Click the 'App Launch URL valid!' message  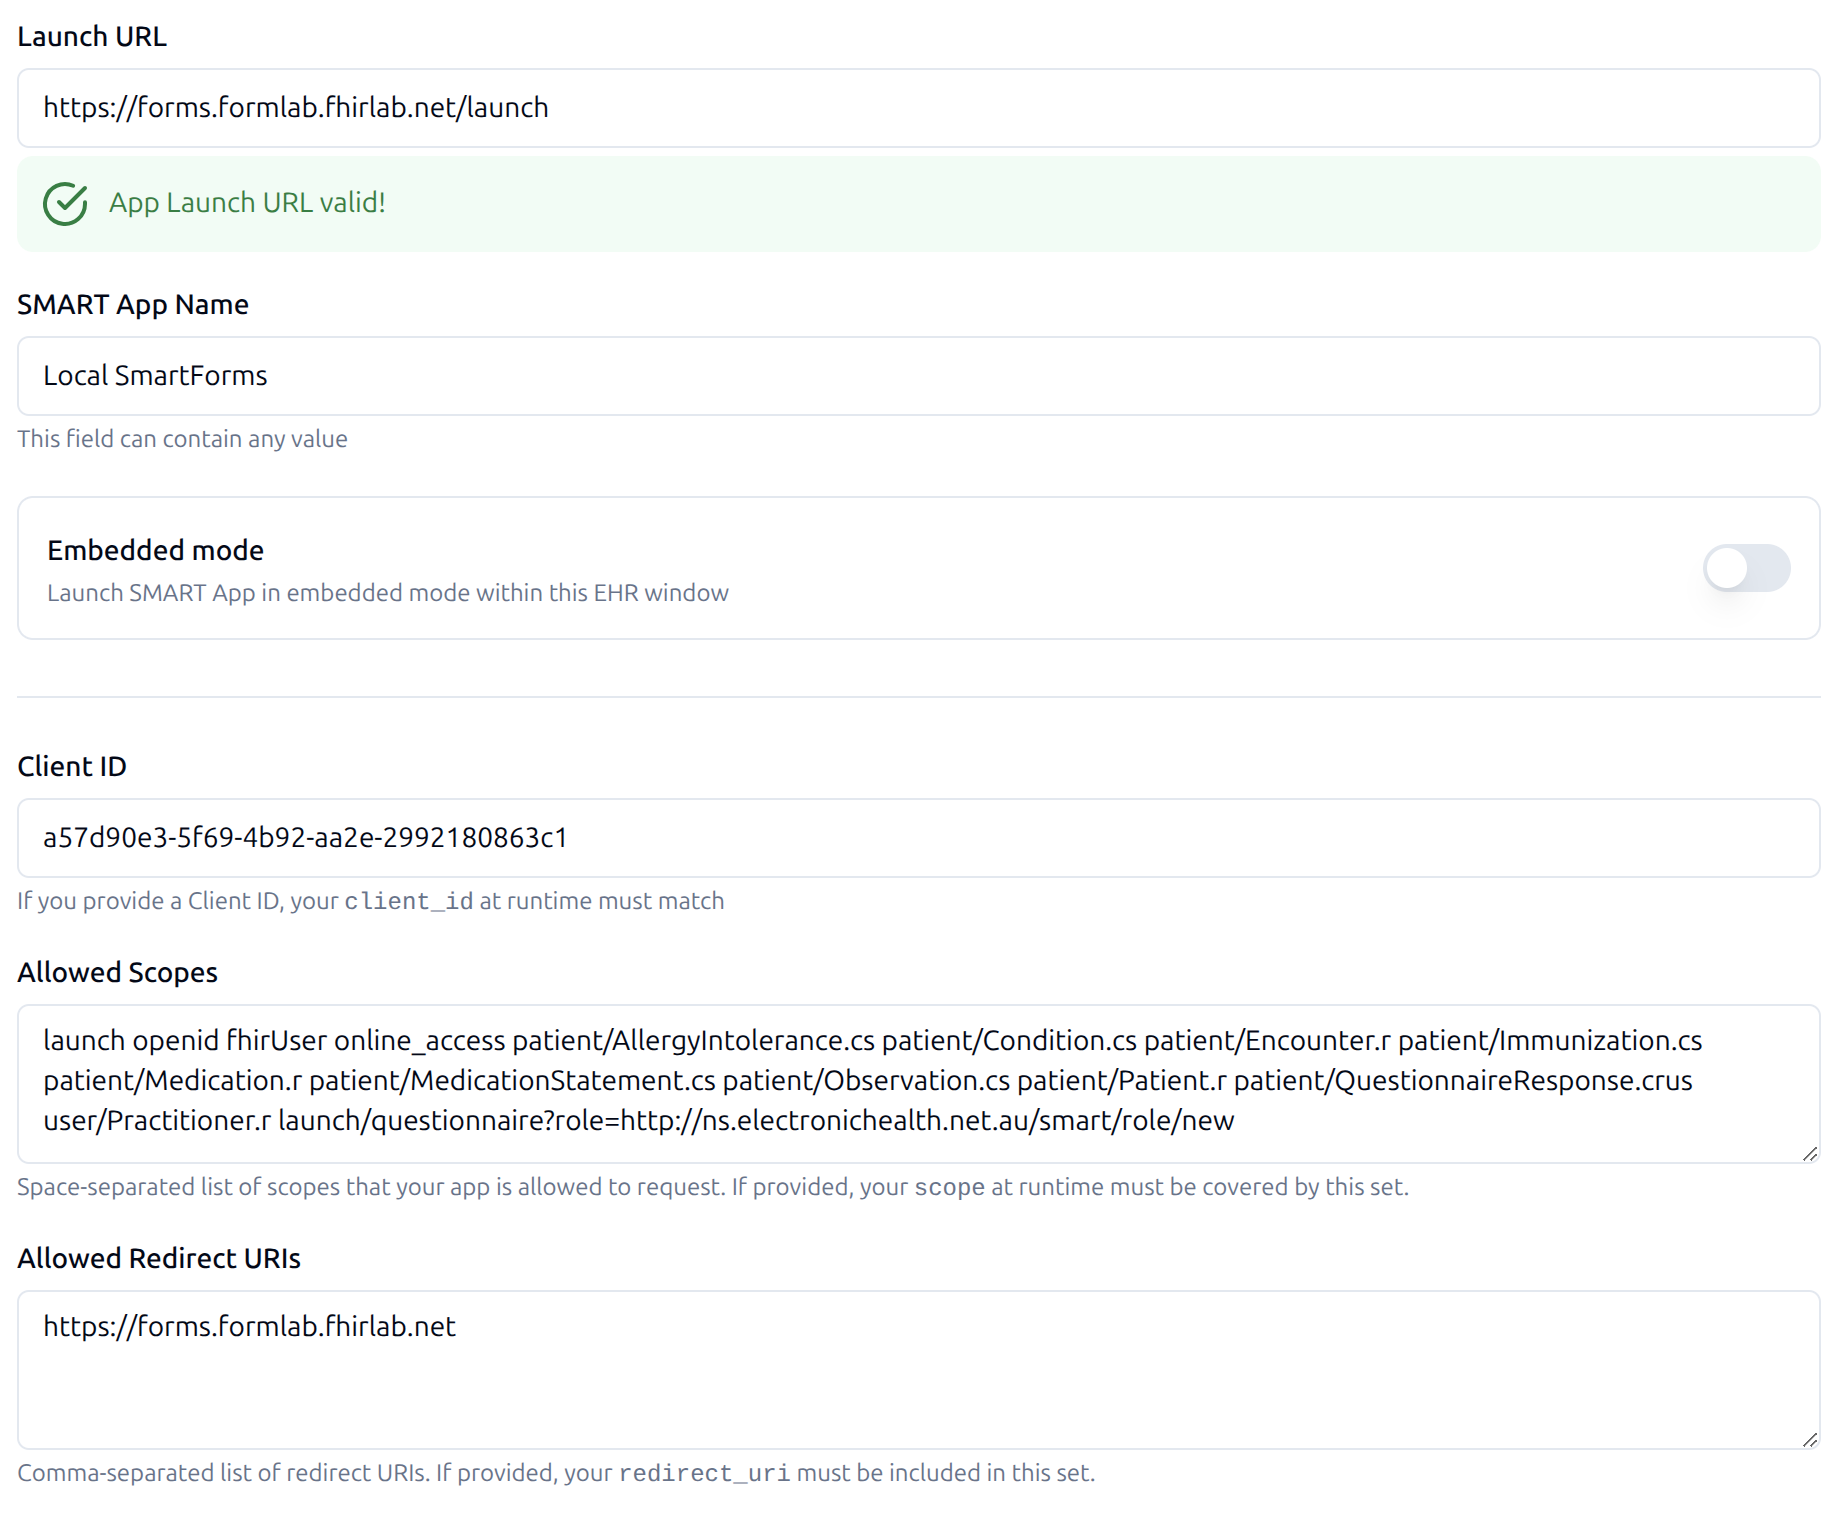(247, 203)
